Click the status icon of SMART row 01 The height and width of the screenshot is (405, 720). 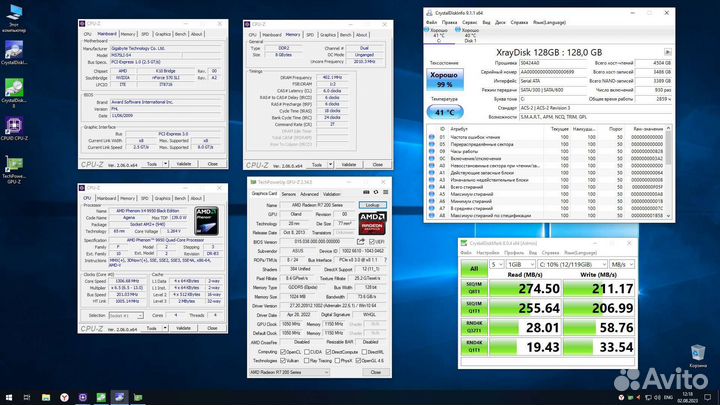[x=432, y=137]
